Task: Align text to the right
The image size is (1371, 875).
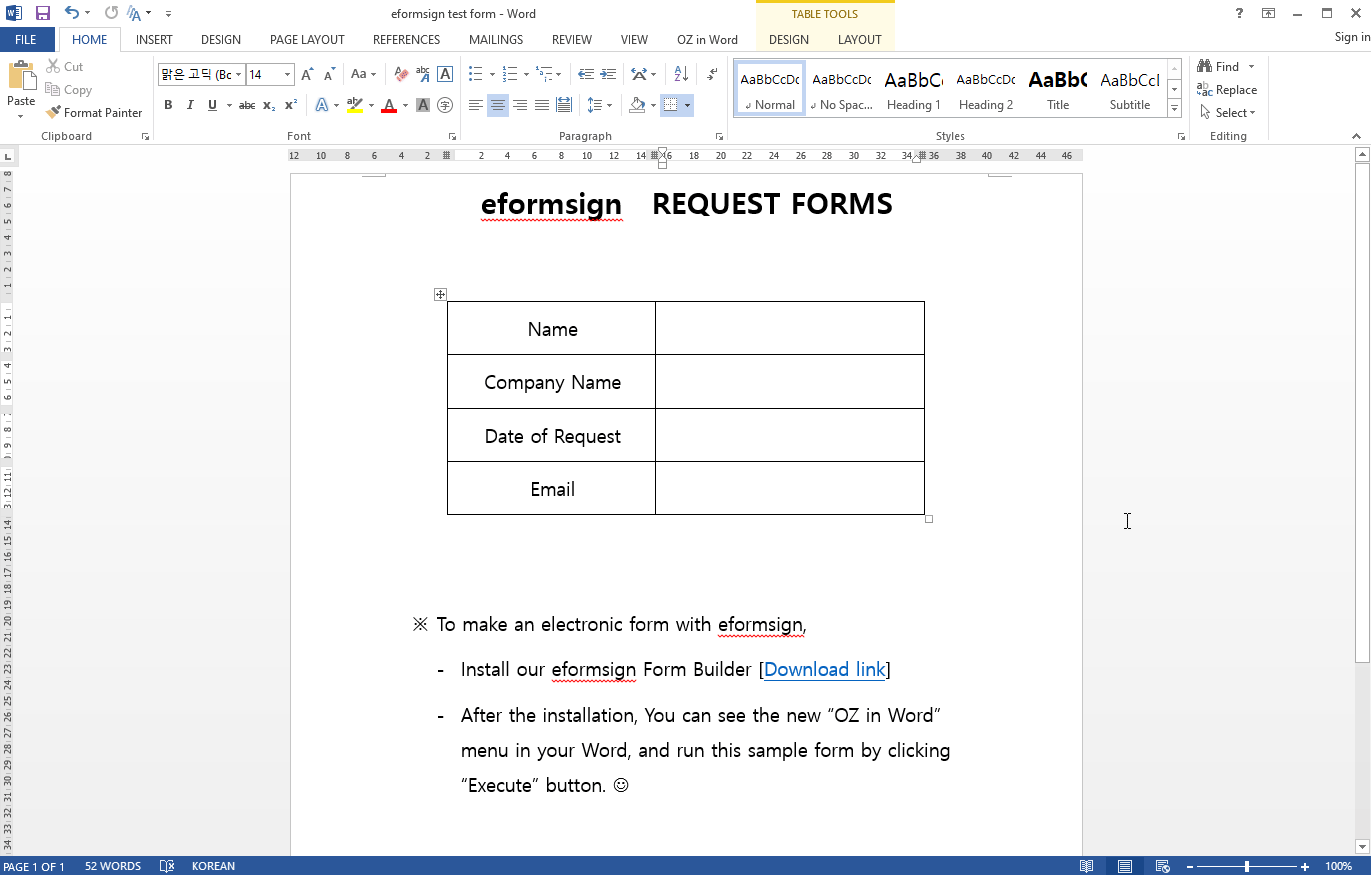Action: (520, 105)
